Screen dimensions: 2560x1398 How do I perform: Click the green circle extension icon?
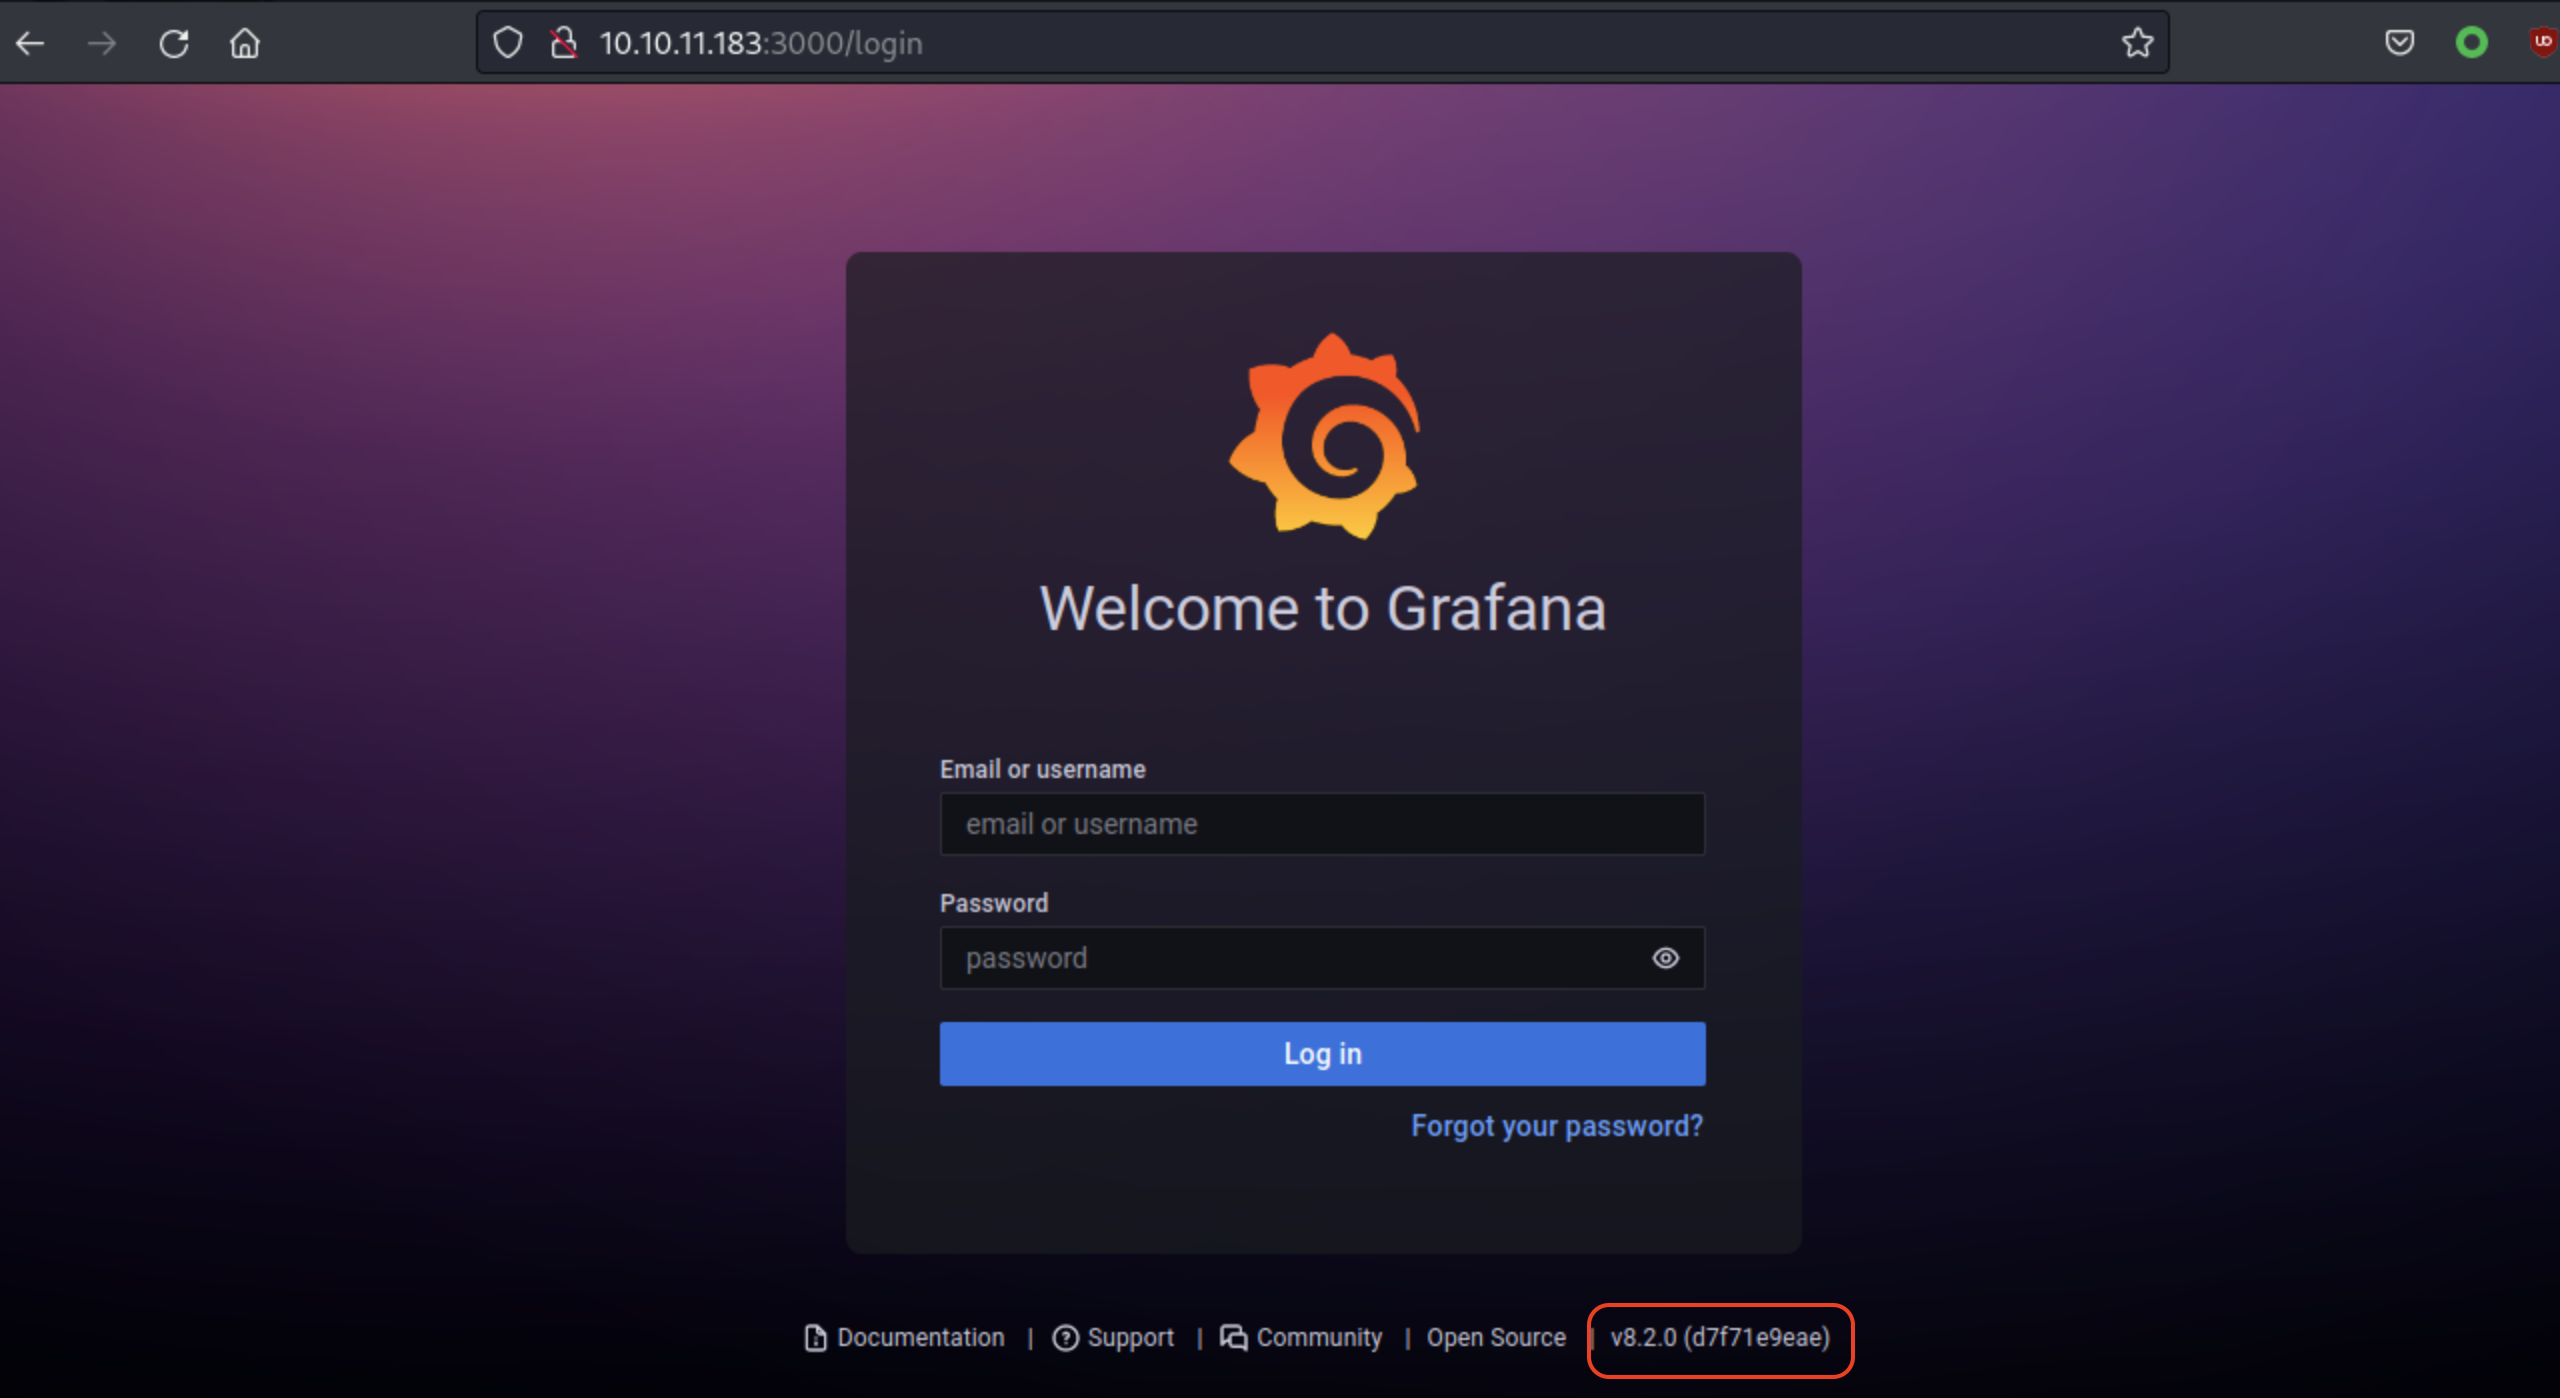(x=2471, y=42)
